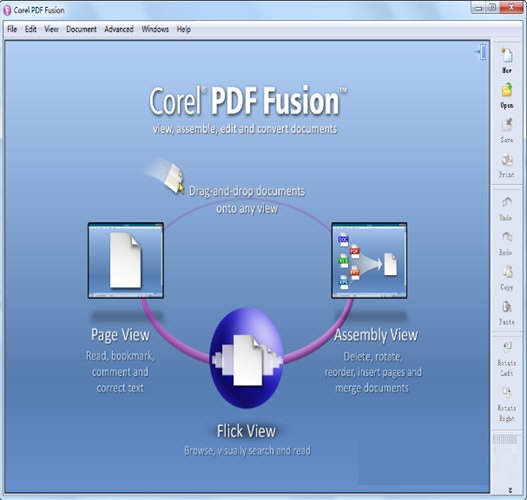The width and height of the screenshot is (527, 500).
Task: Click the Flick View sphere icon
Action: coord(247,358)
